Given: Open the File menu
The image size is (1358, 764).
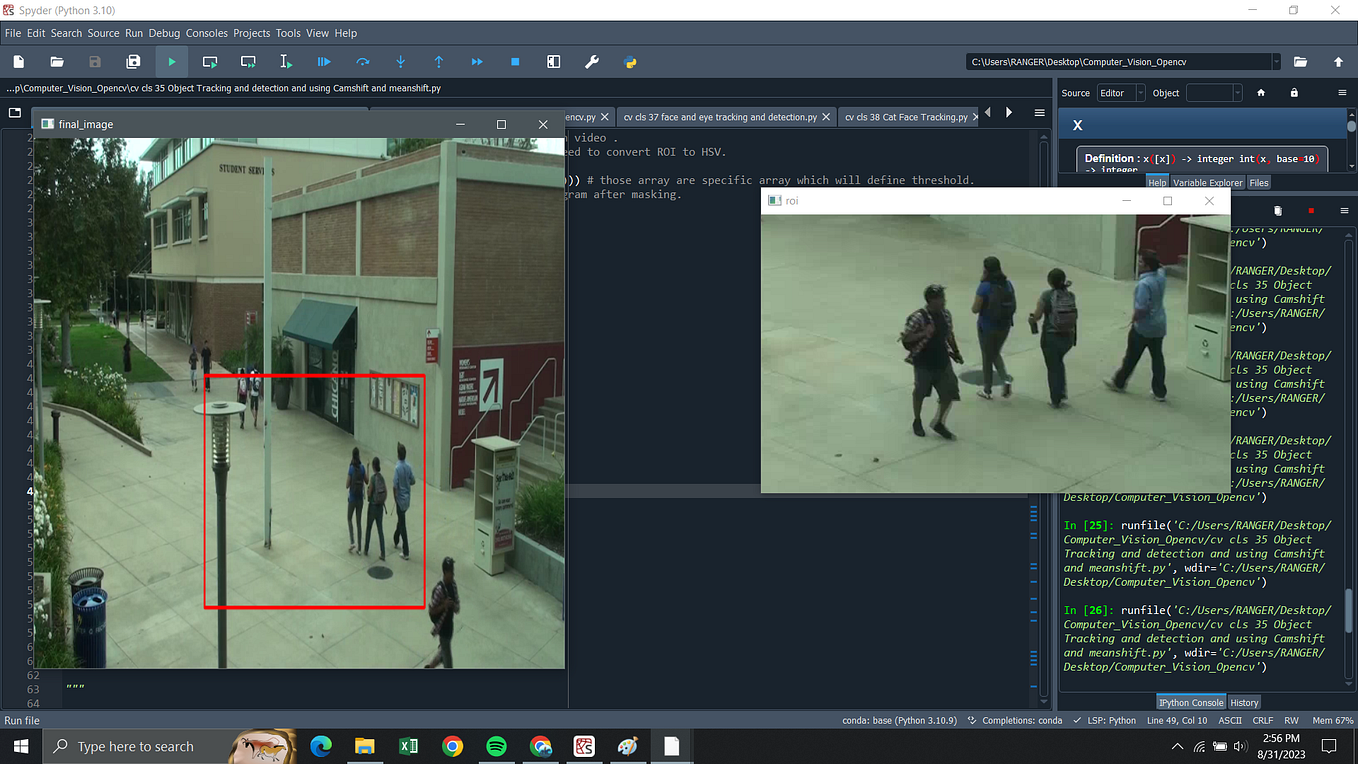Looking at the screenshot, I should click(x=13, y=33).
